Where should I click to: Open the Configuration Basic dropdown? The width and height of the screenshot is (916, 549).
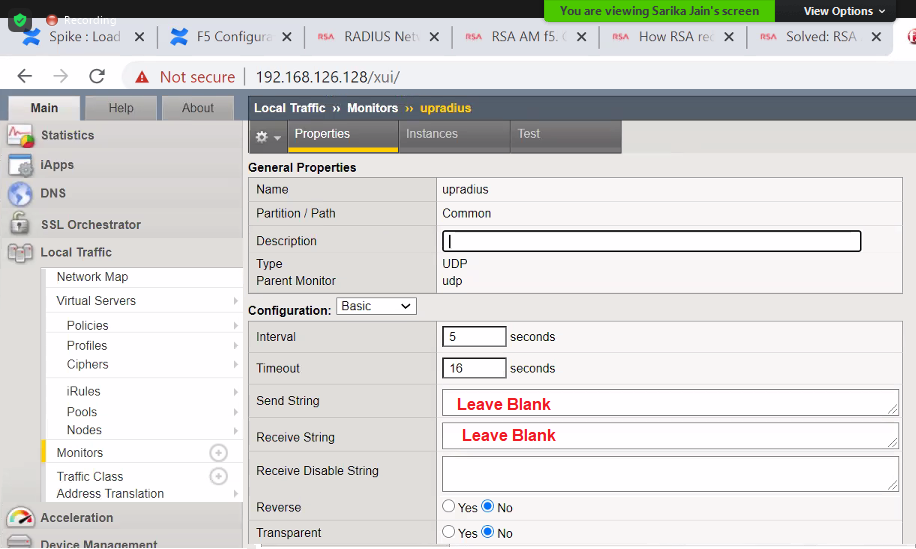[376, 306]
